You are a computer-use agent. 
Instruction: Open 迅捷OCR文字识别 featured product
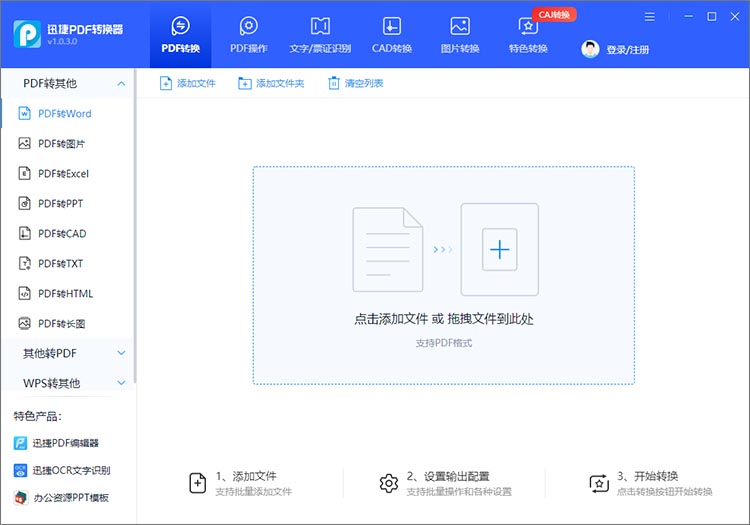(62, 470)
